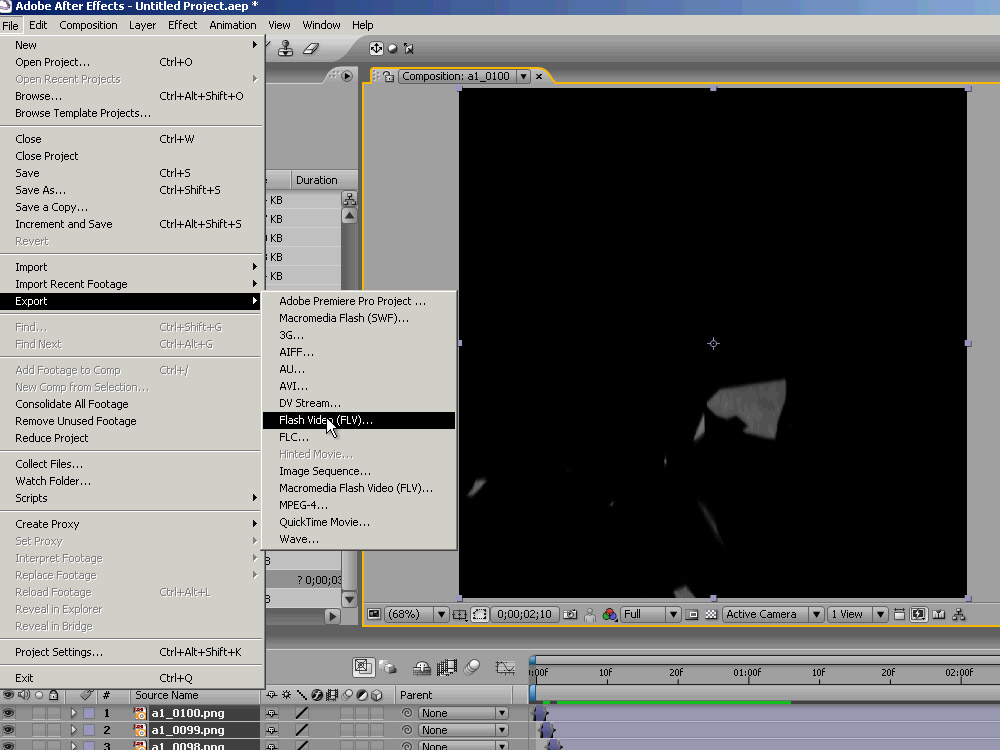The height and width of the screenshot is (750, 1000).
Task: Take a snapshot with the camera icon
Action: pos(570,614)
